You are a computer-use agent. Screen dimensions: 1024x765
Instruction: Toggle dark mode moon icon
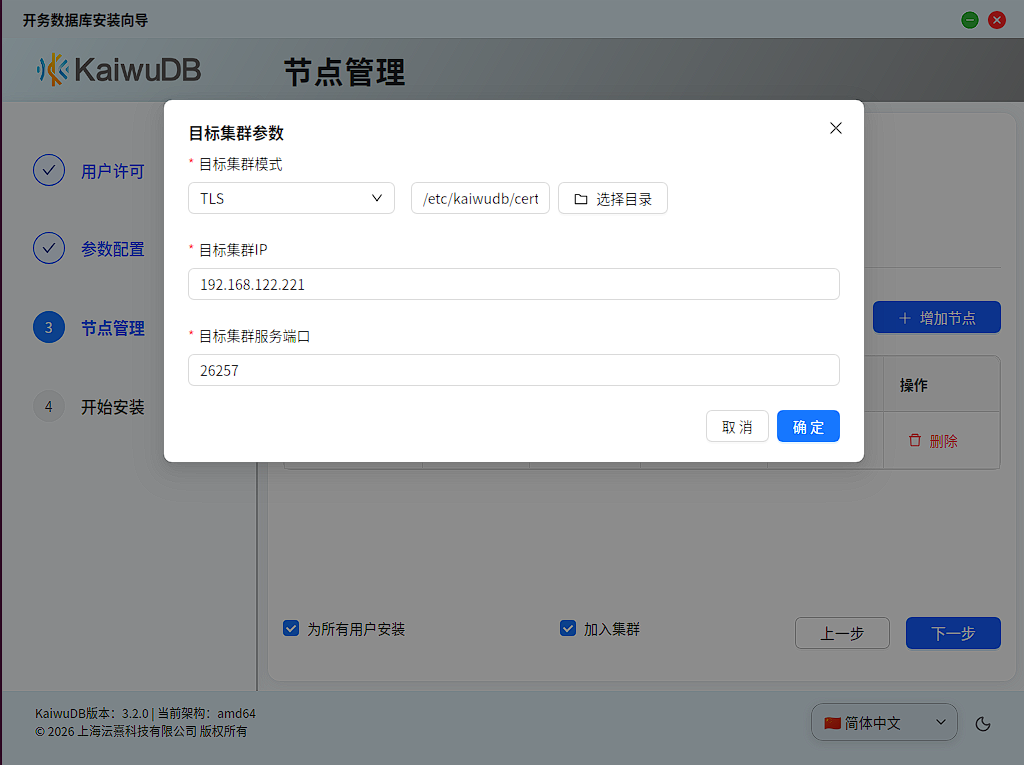coord(983,723)
